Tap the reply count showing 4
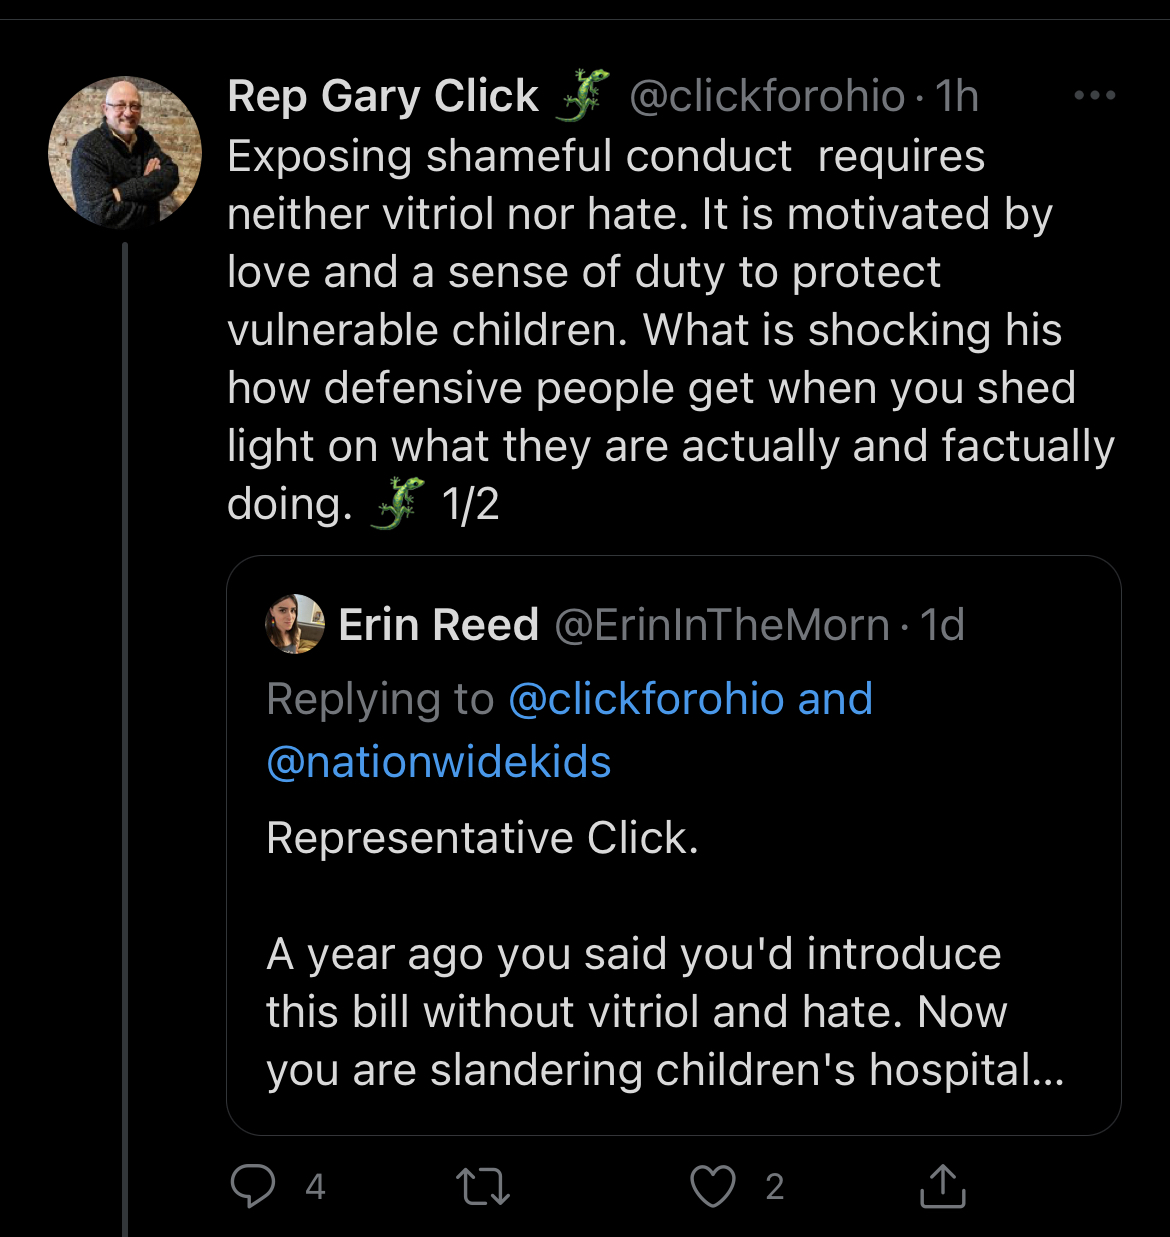 (x=315, y=1187)
